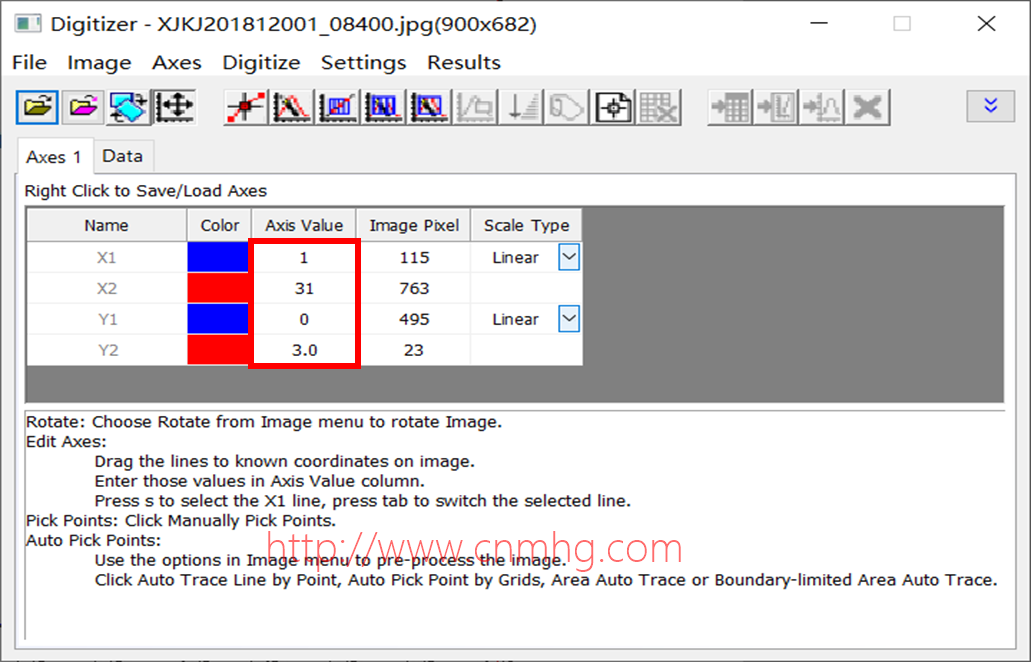Image resolution: width=1031 pixels, height=662 pixels.
Task: Click the red color cell for Y2
Action: pos(217,350)
